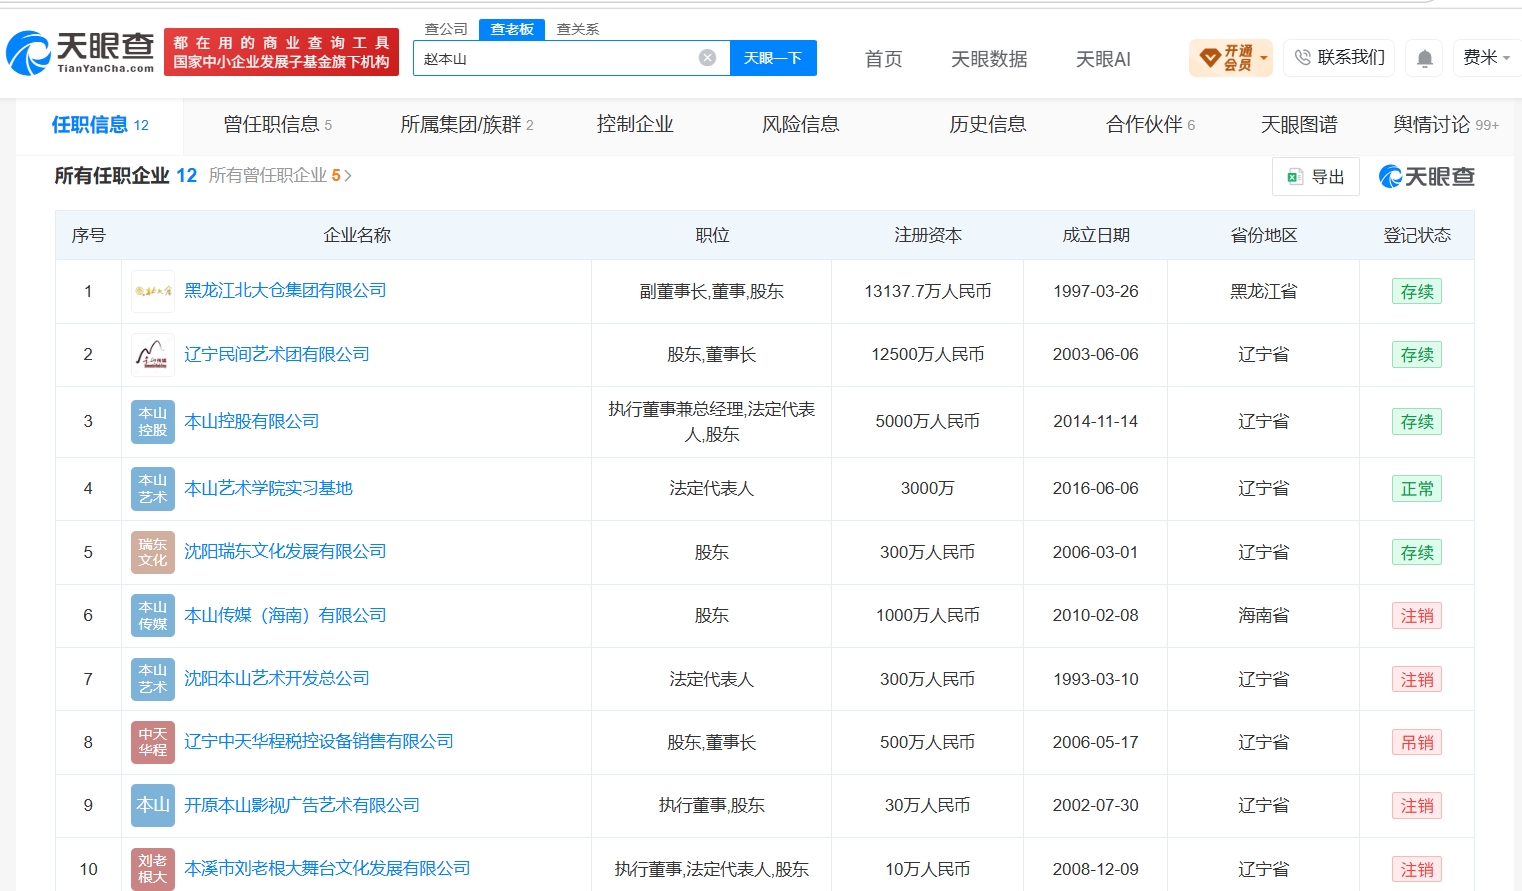Viewport: 1522px width, 891px height.
Task: Open the 开通会员 VIP dropdown
Action: pyautogui.click(x=1231, y=58)
